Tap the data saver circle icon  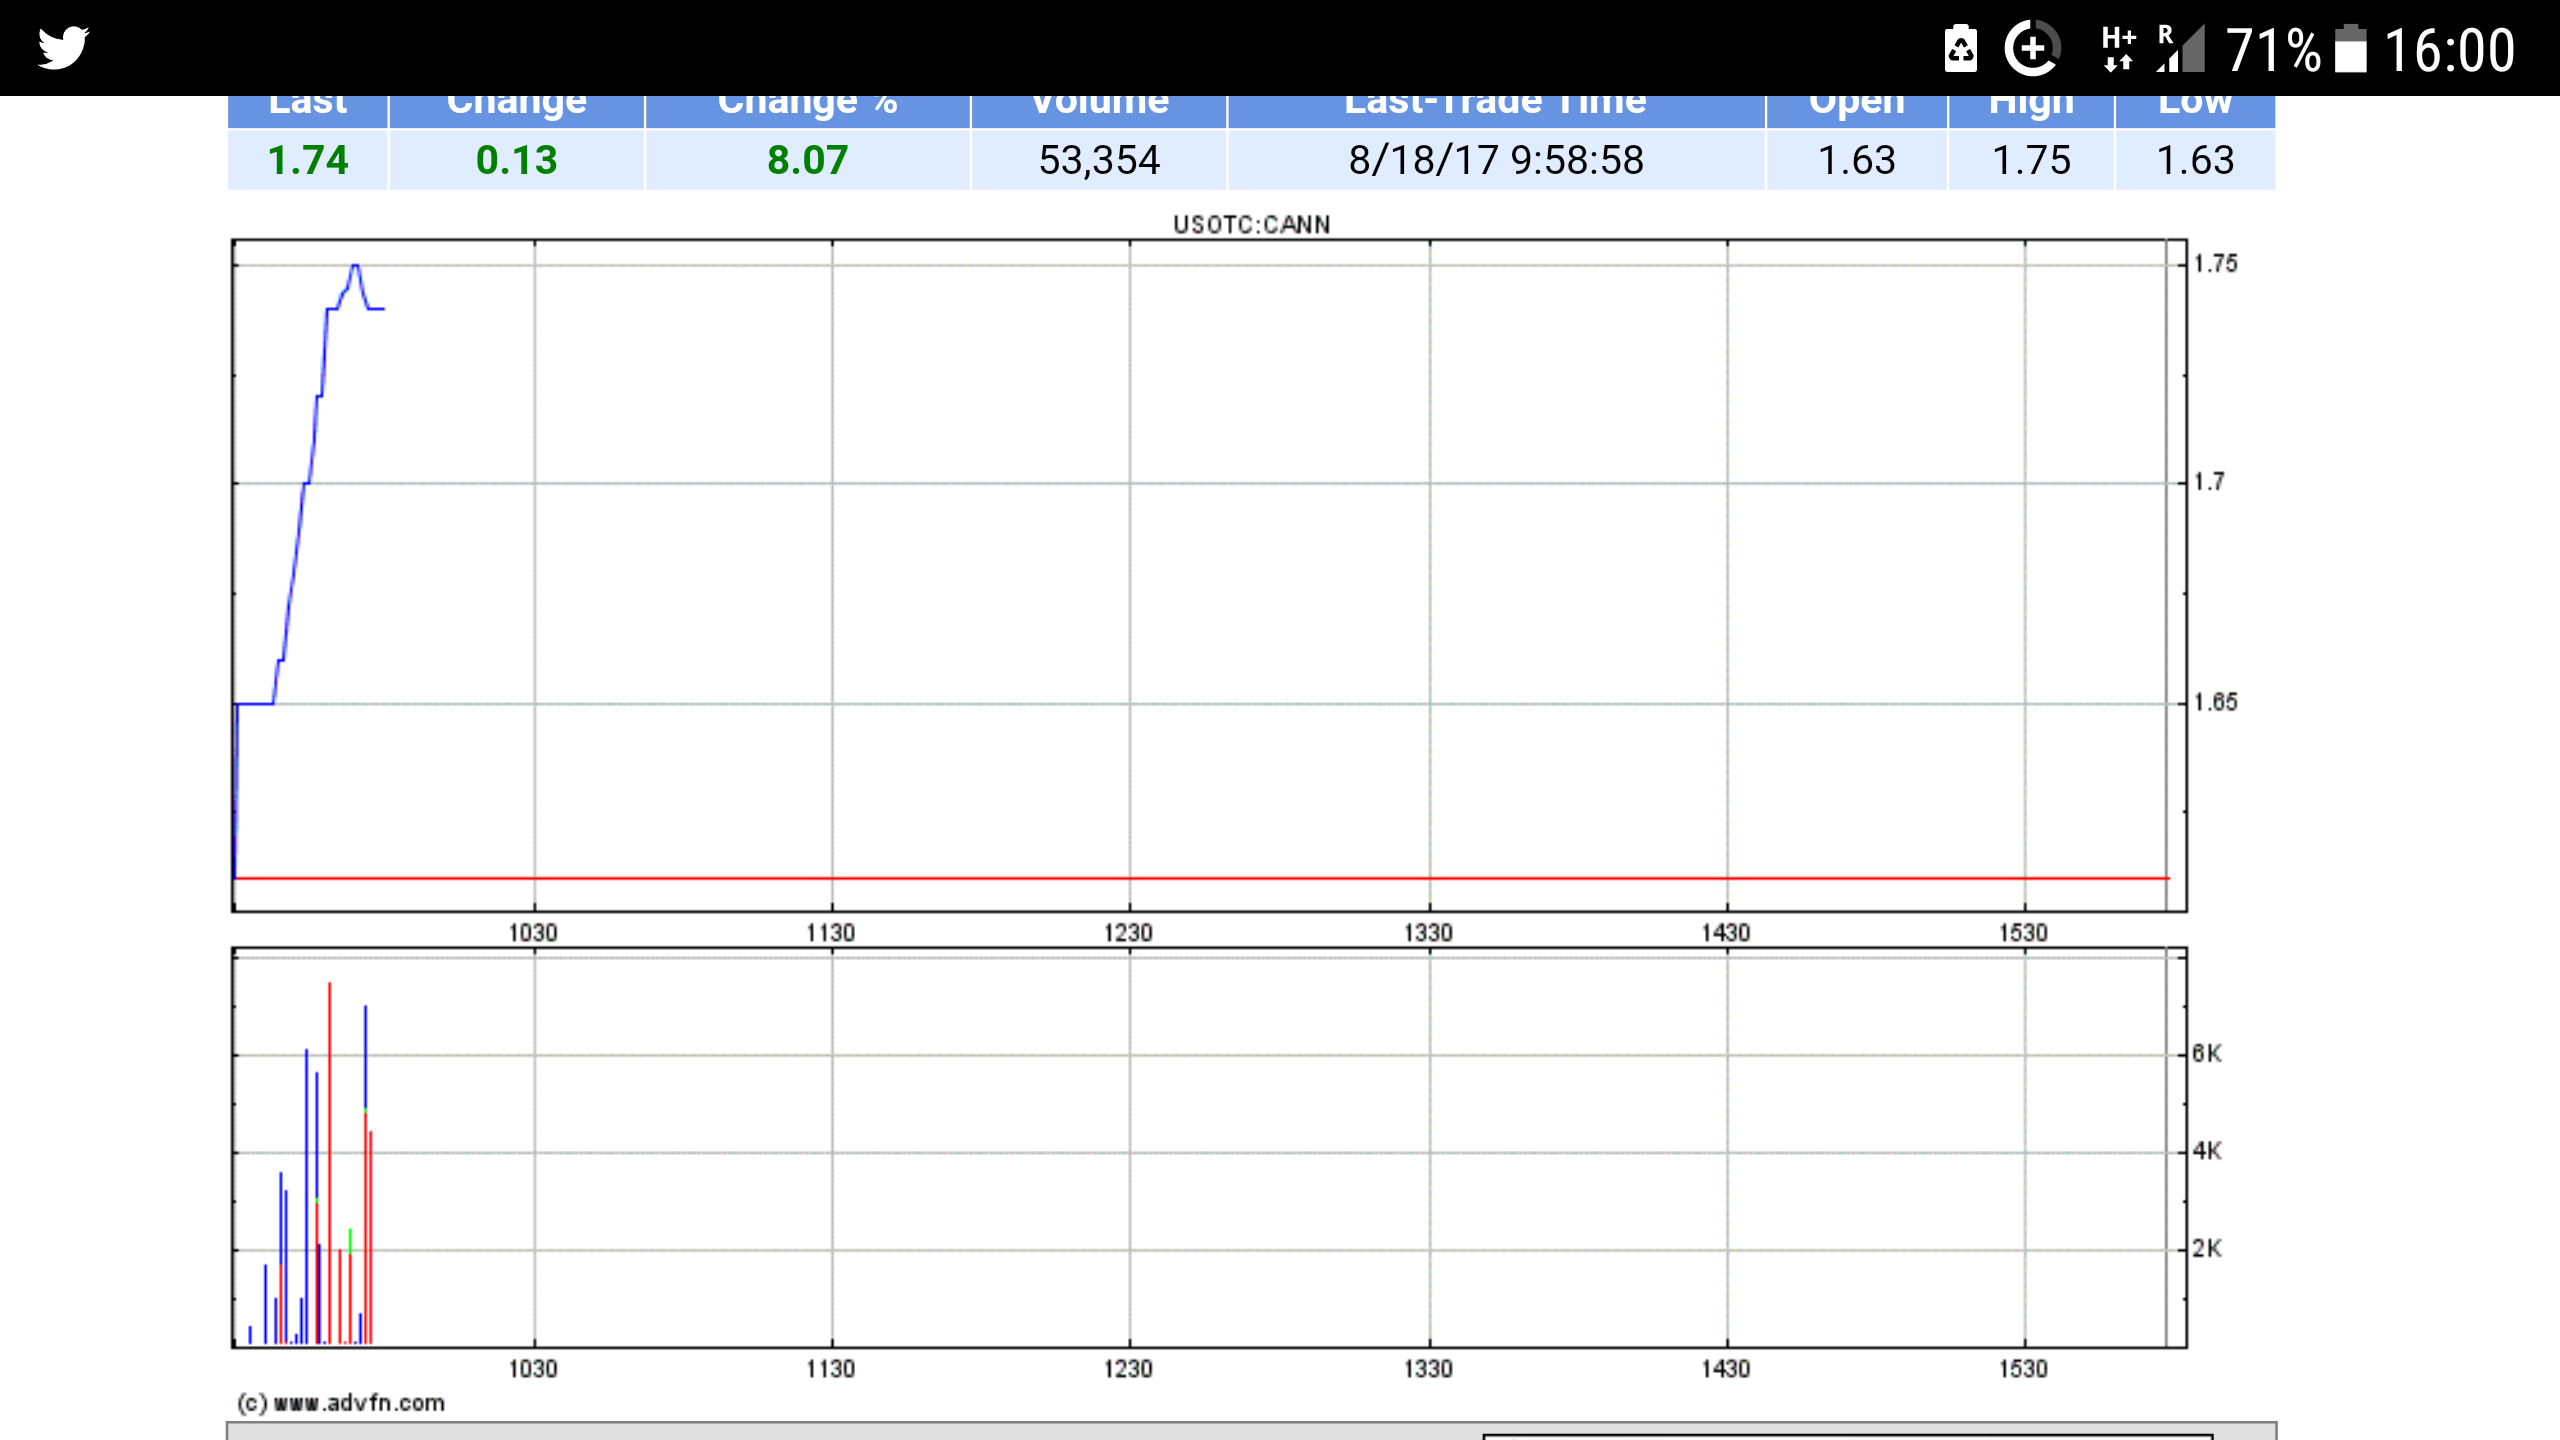(x=2032, y=48)
